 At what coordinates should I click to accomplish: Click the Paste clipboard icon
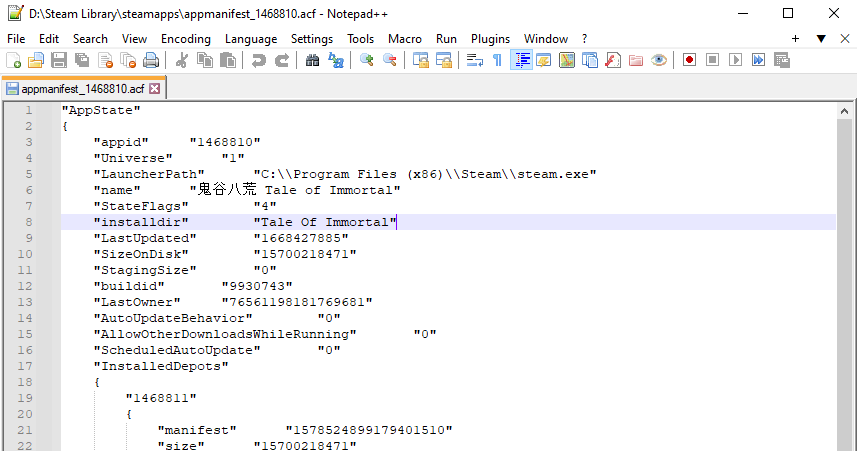pos(228,60)
